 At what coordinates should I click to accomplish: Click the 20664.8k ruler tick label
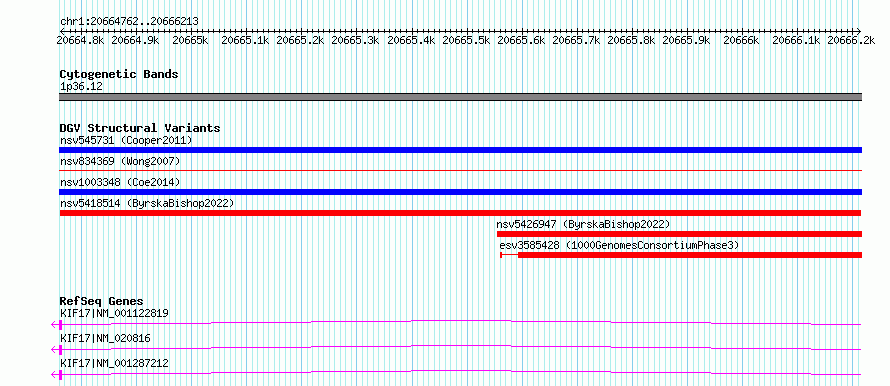pos(81,40)
